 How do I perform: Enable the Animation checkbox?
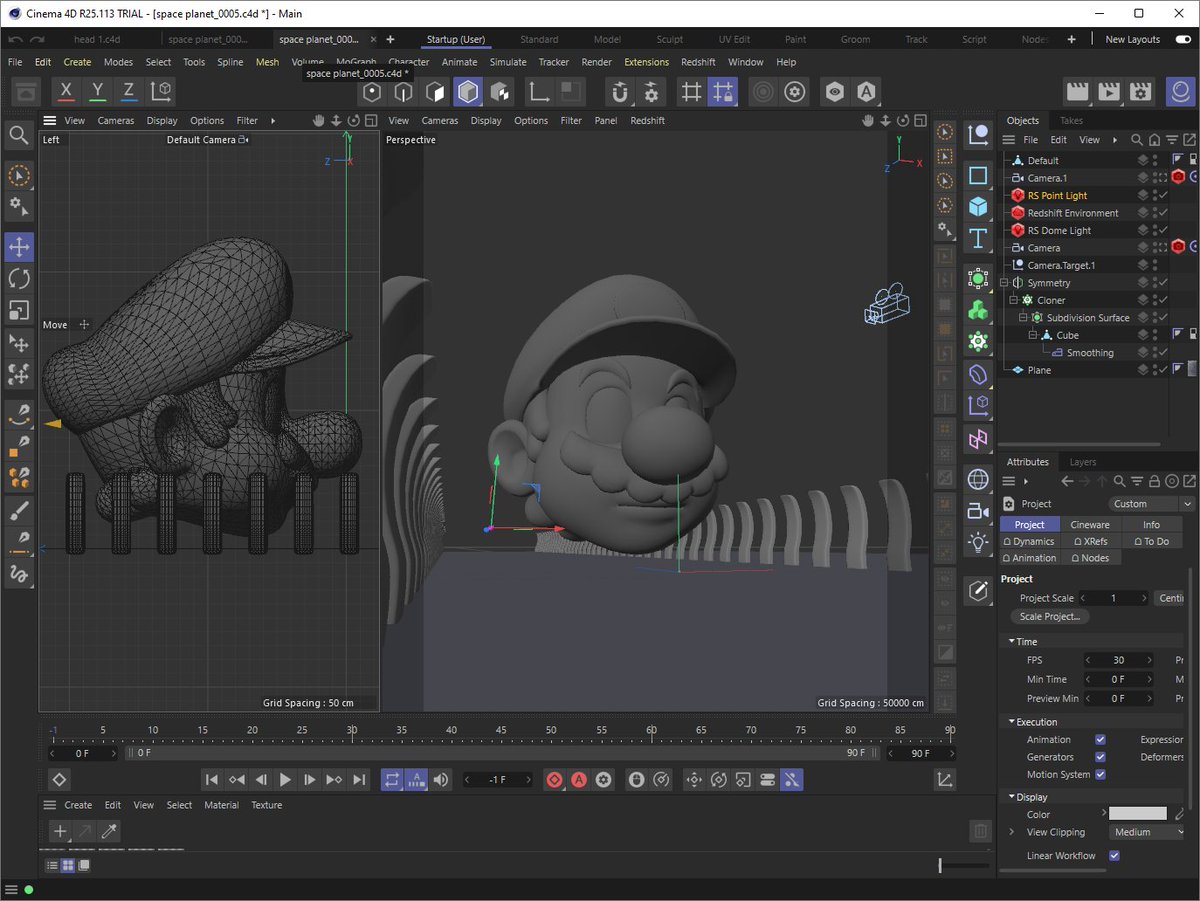[x=1100, y=740]
